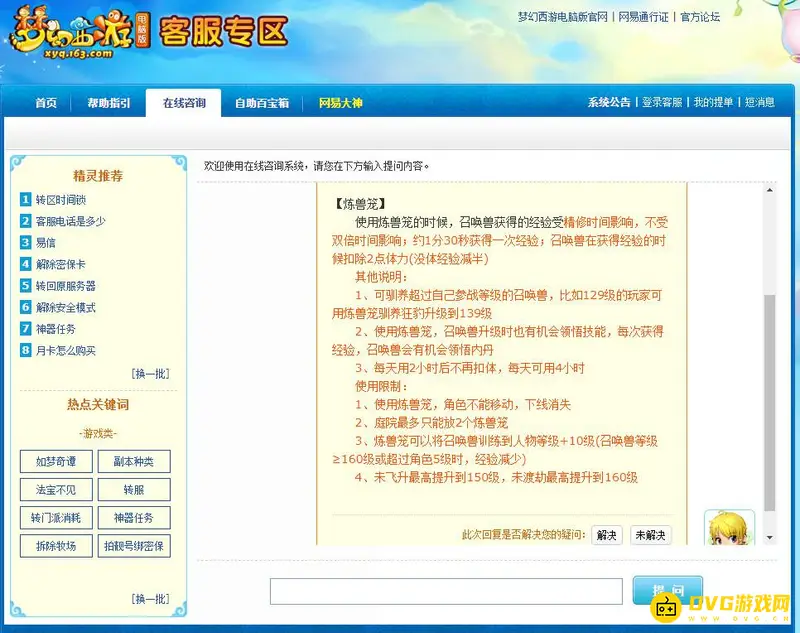The width and height of the screenshot is (800, 633).
Task: Click the 梦幻西游 xyq.163.com logo
Action: [80, 33]
